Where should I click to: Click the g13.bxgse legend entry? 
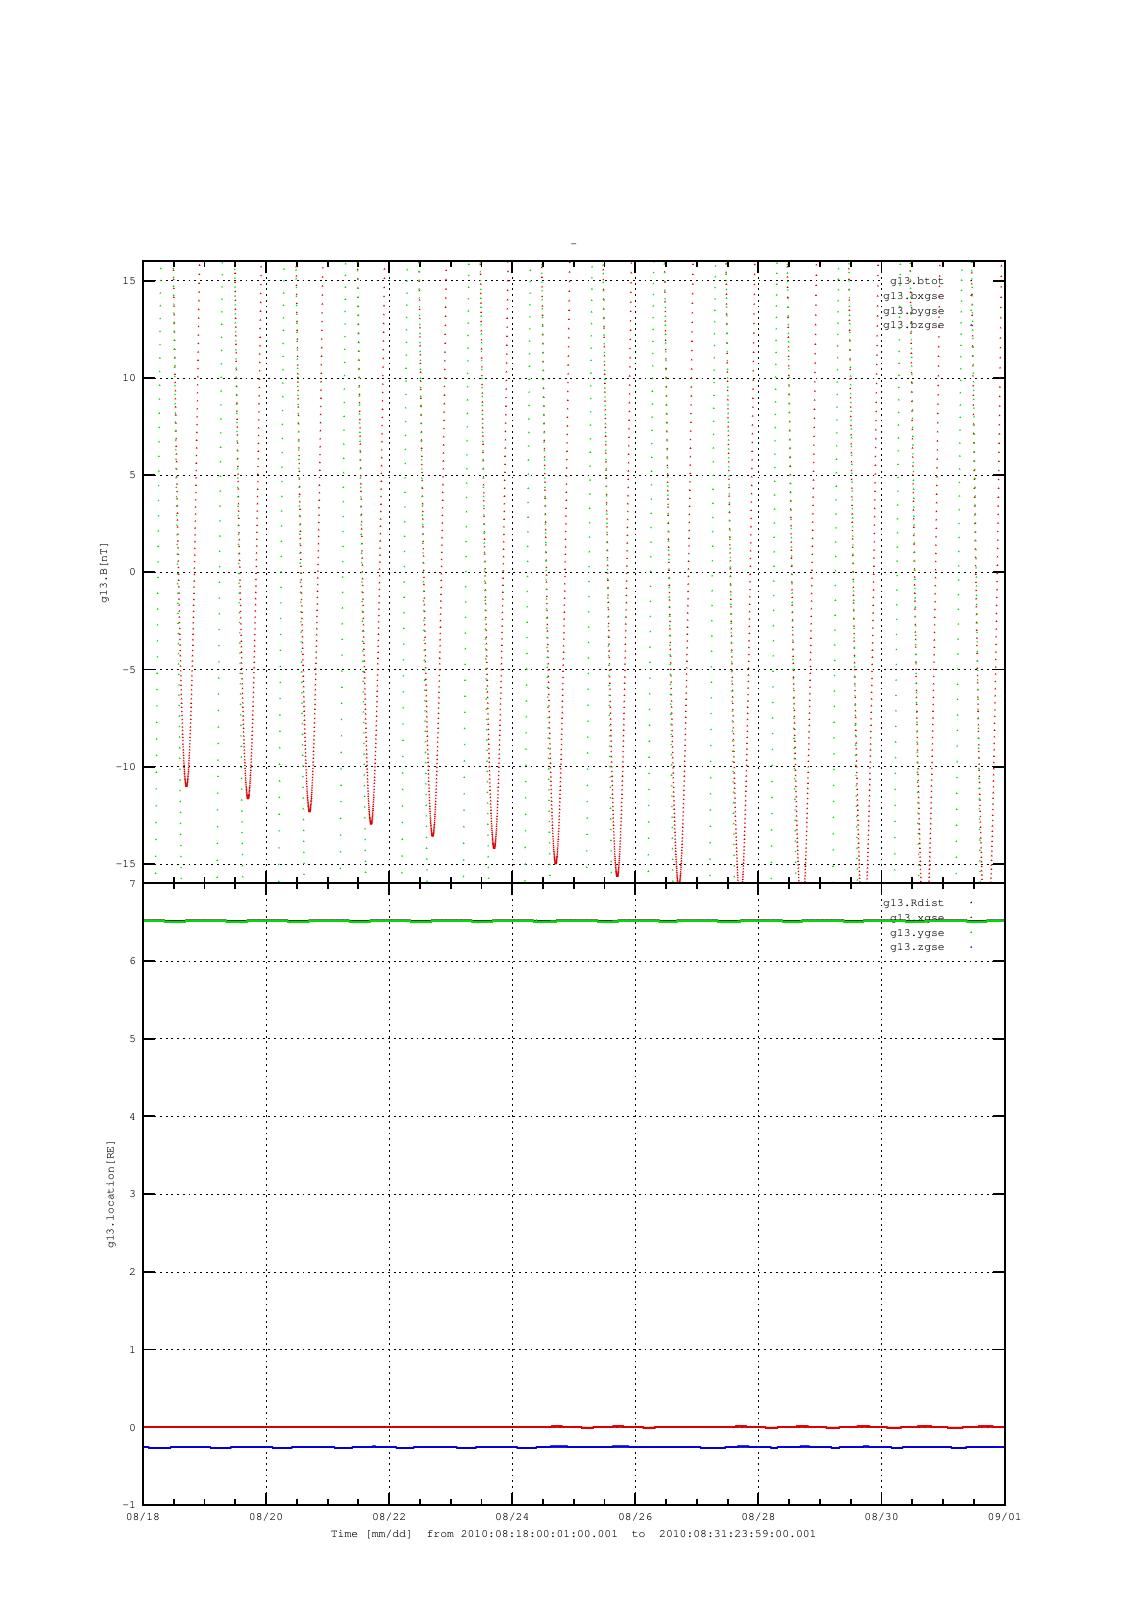913,296
